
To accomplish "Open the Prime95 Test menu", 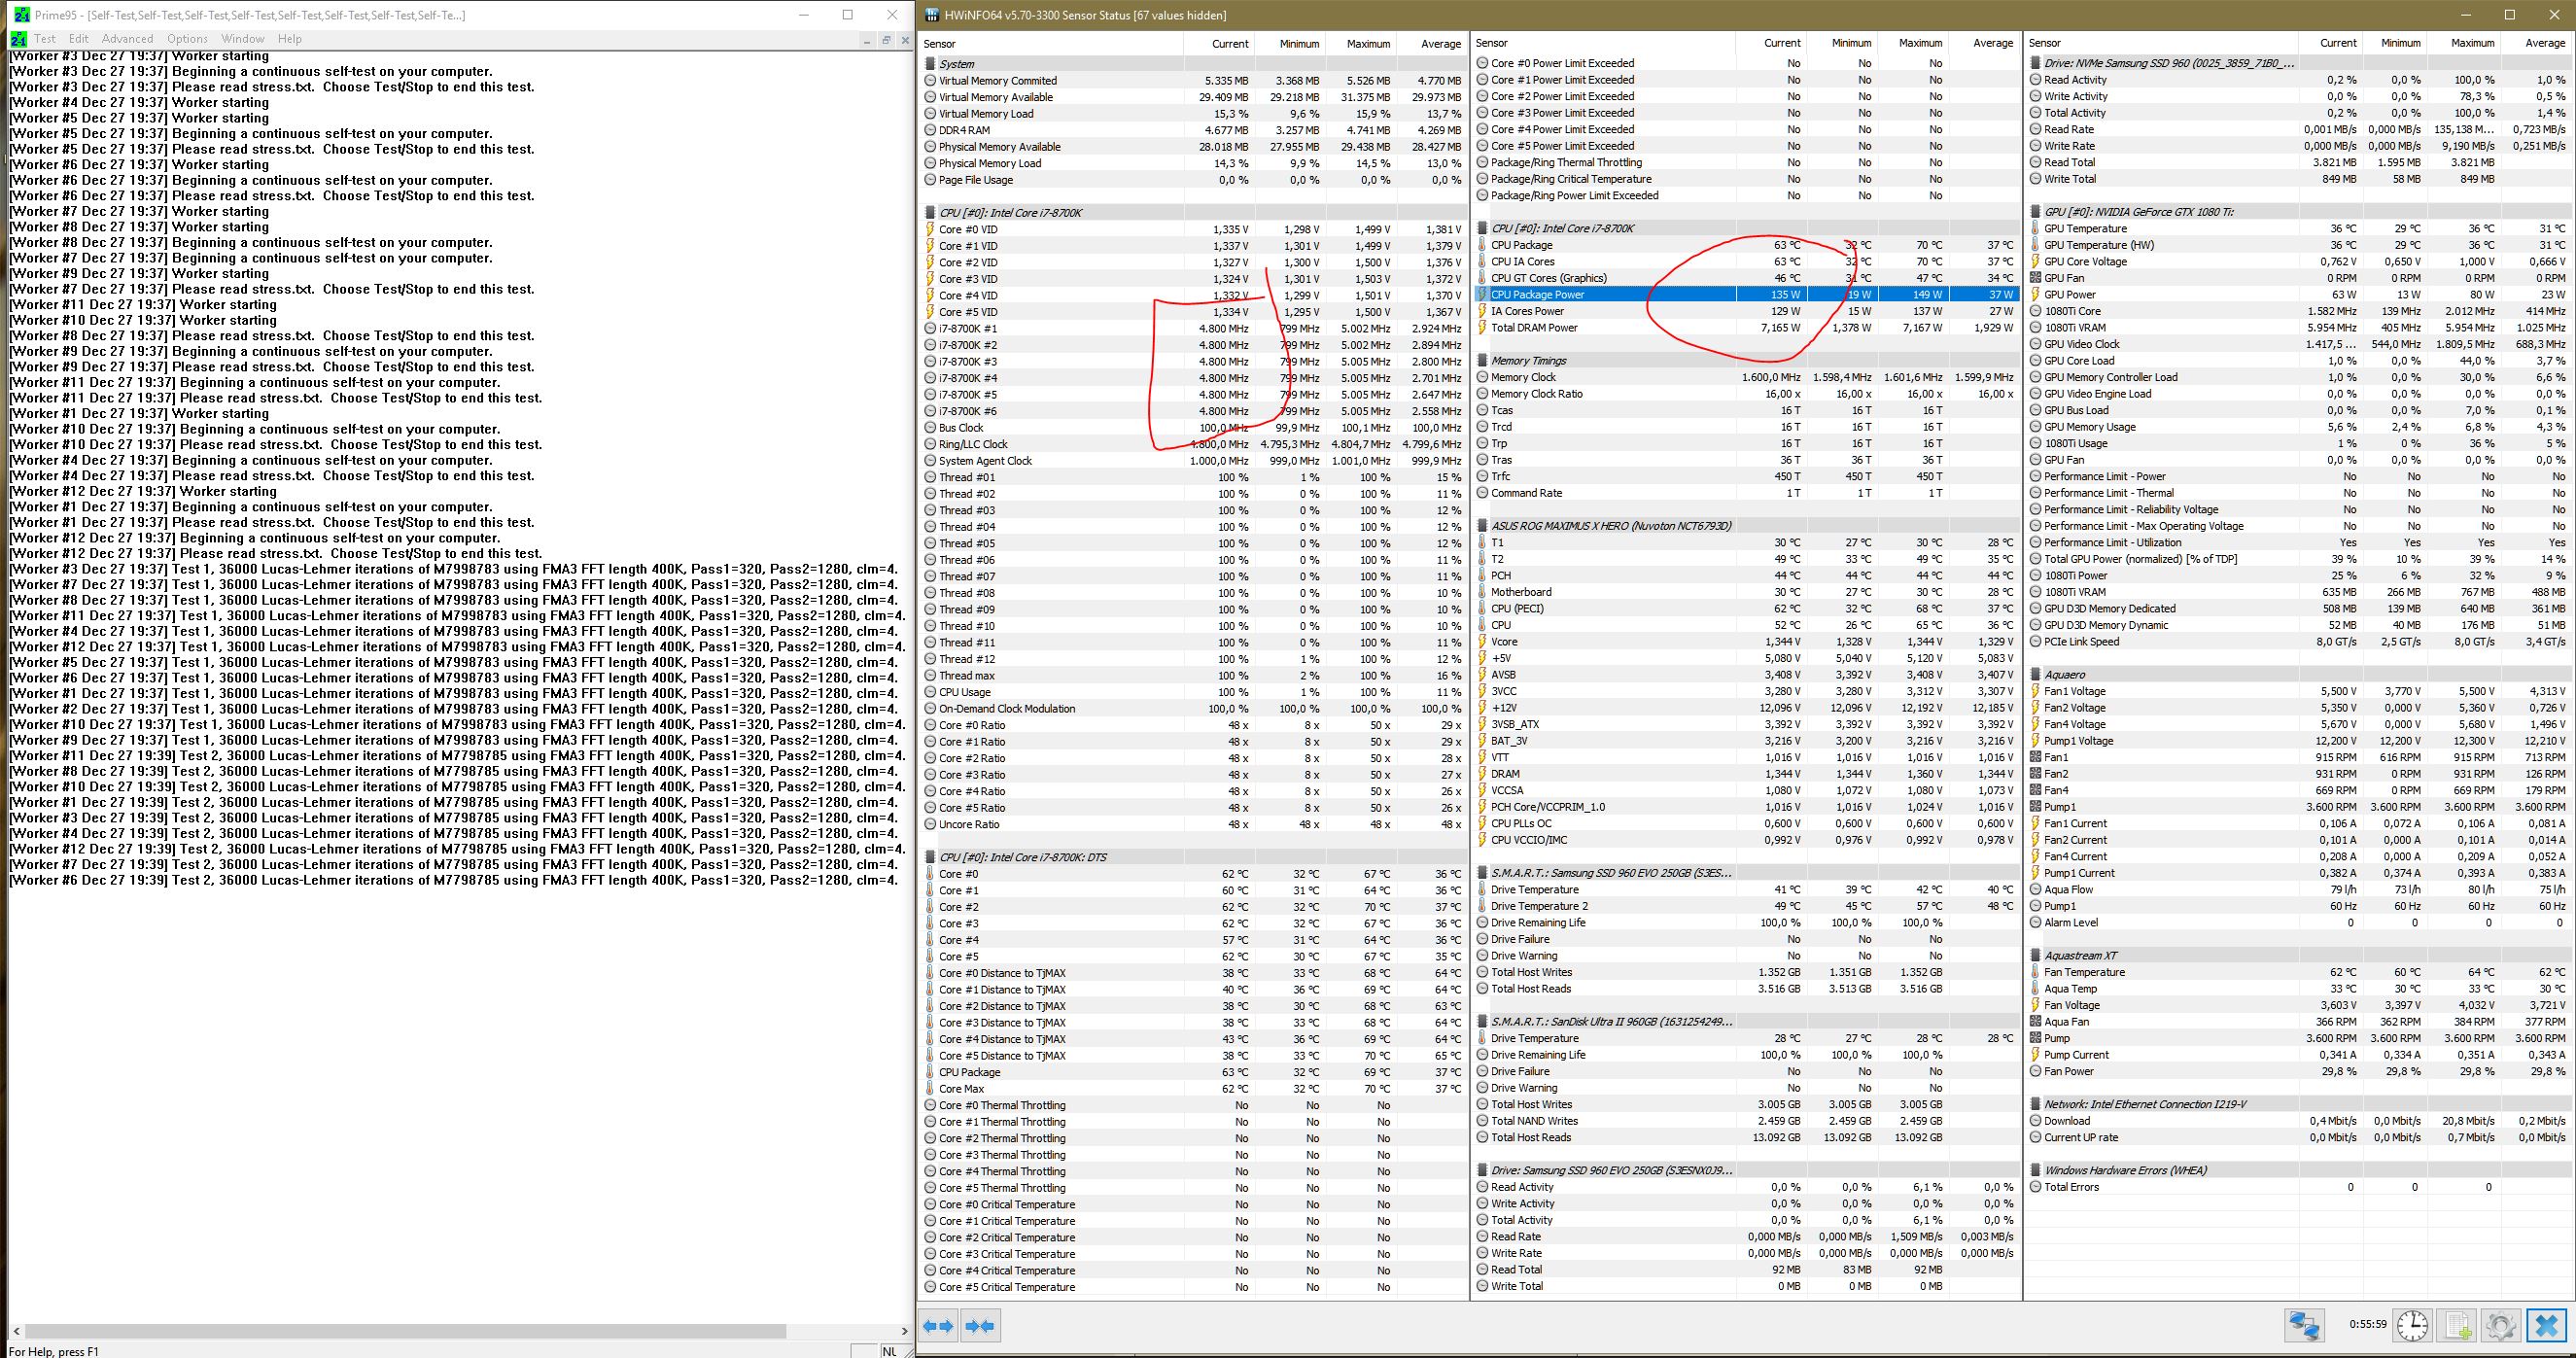I will [45, 39].
